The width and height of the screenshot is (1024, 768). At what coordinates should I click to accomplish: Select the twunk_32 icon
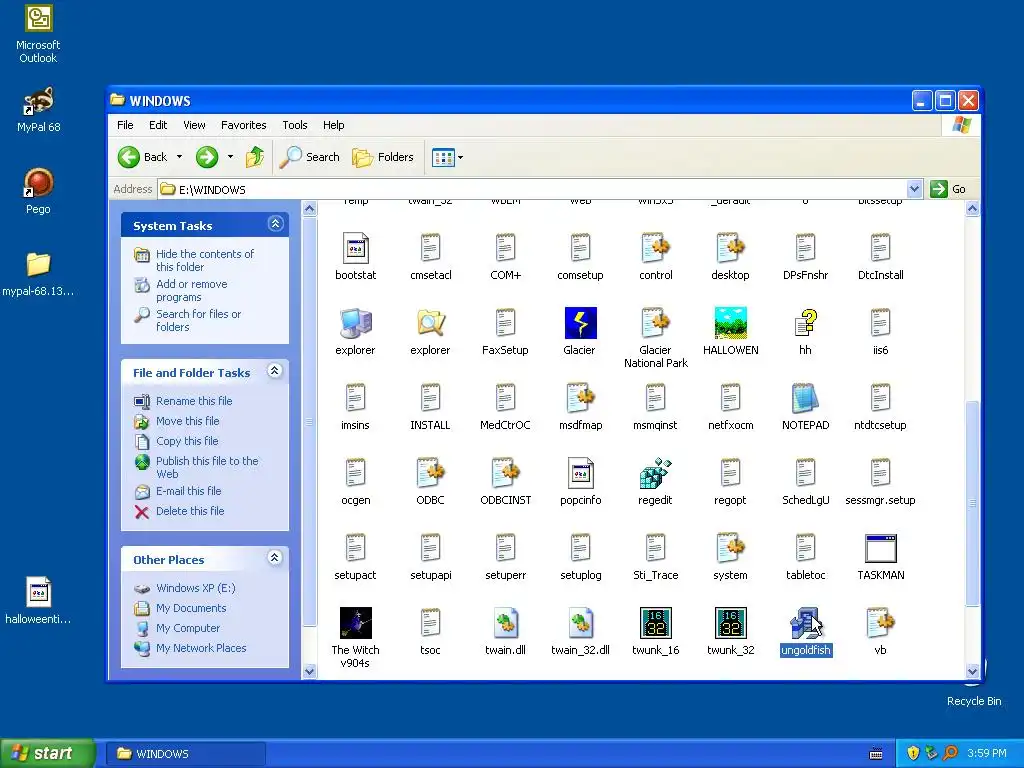click(731, 623)
